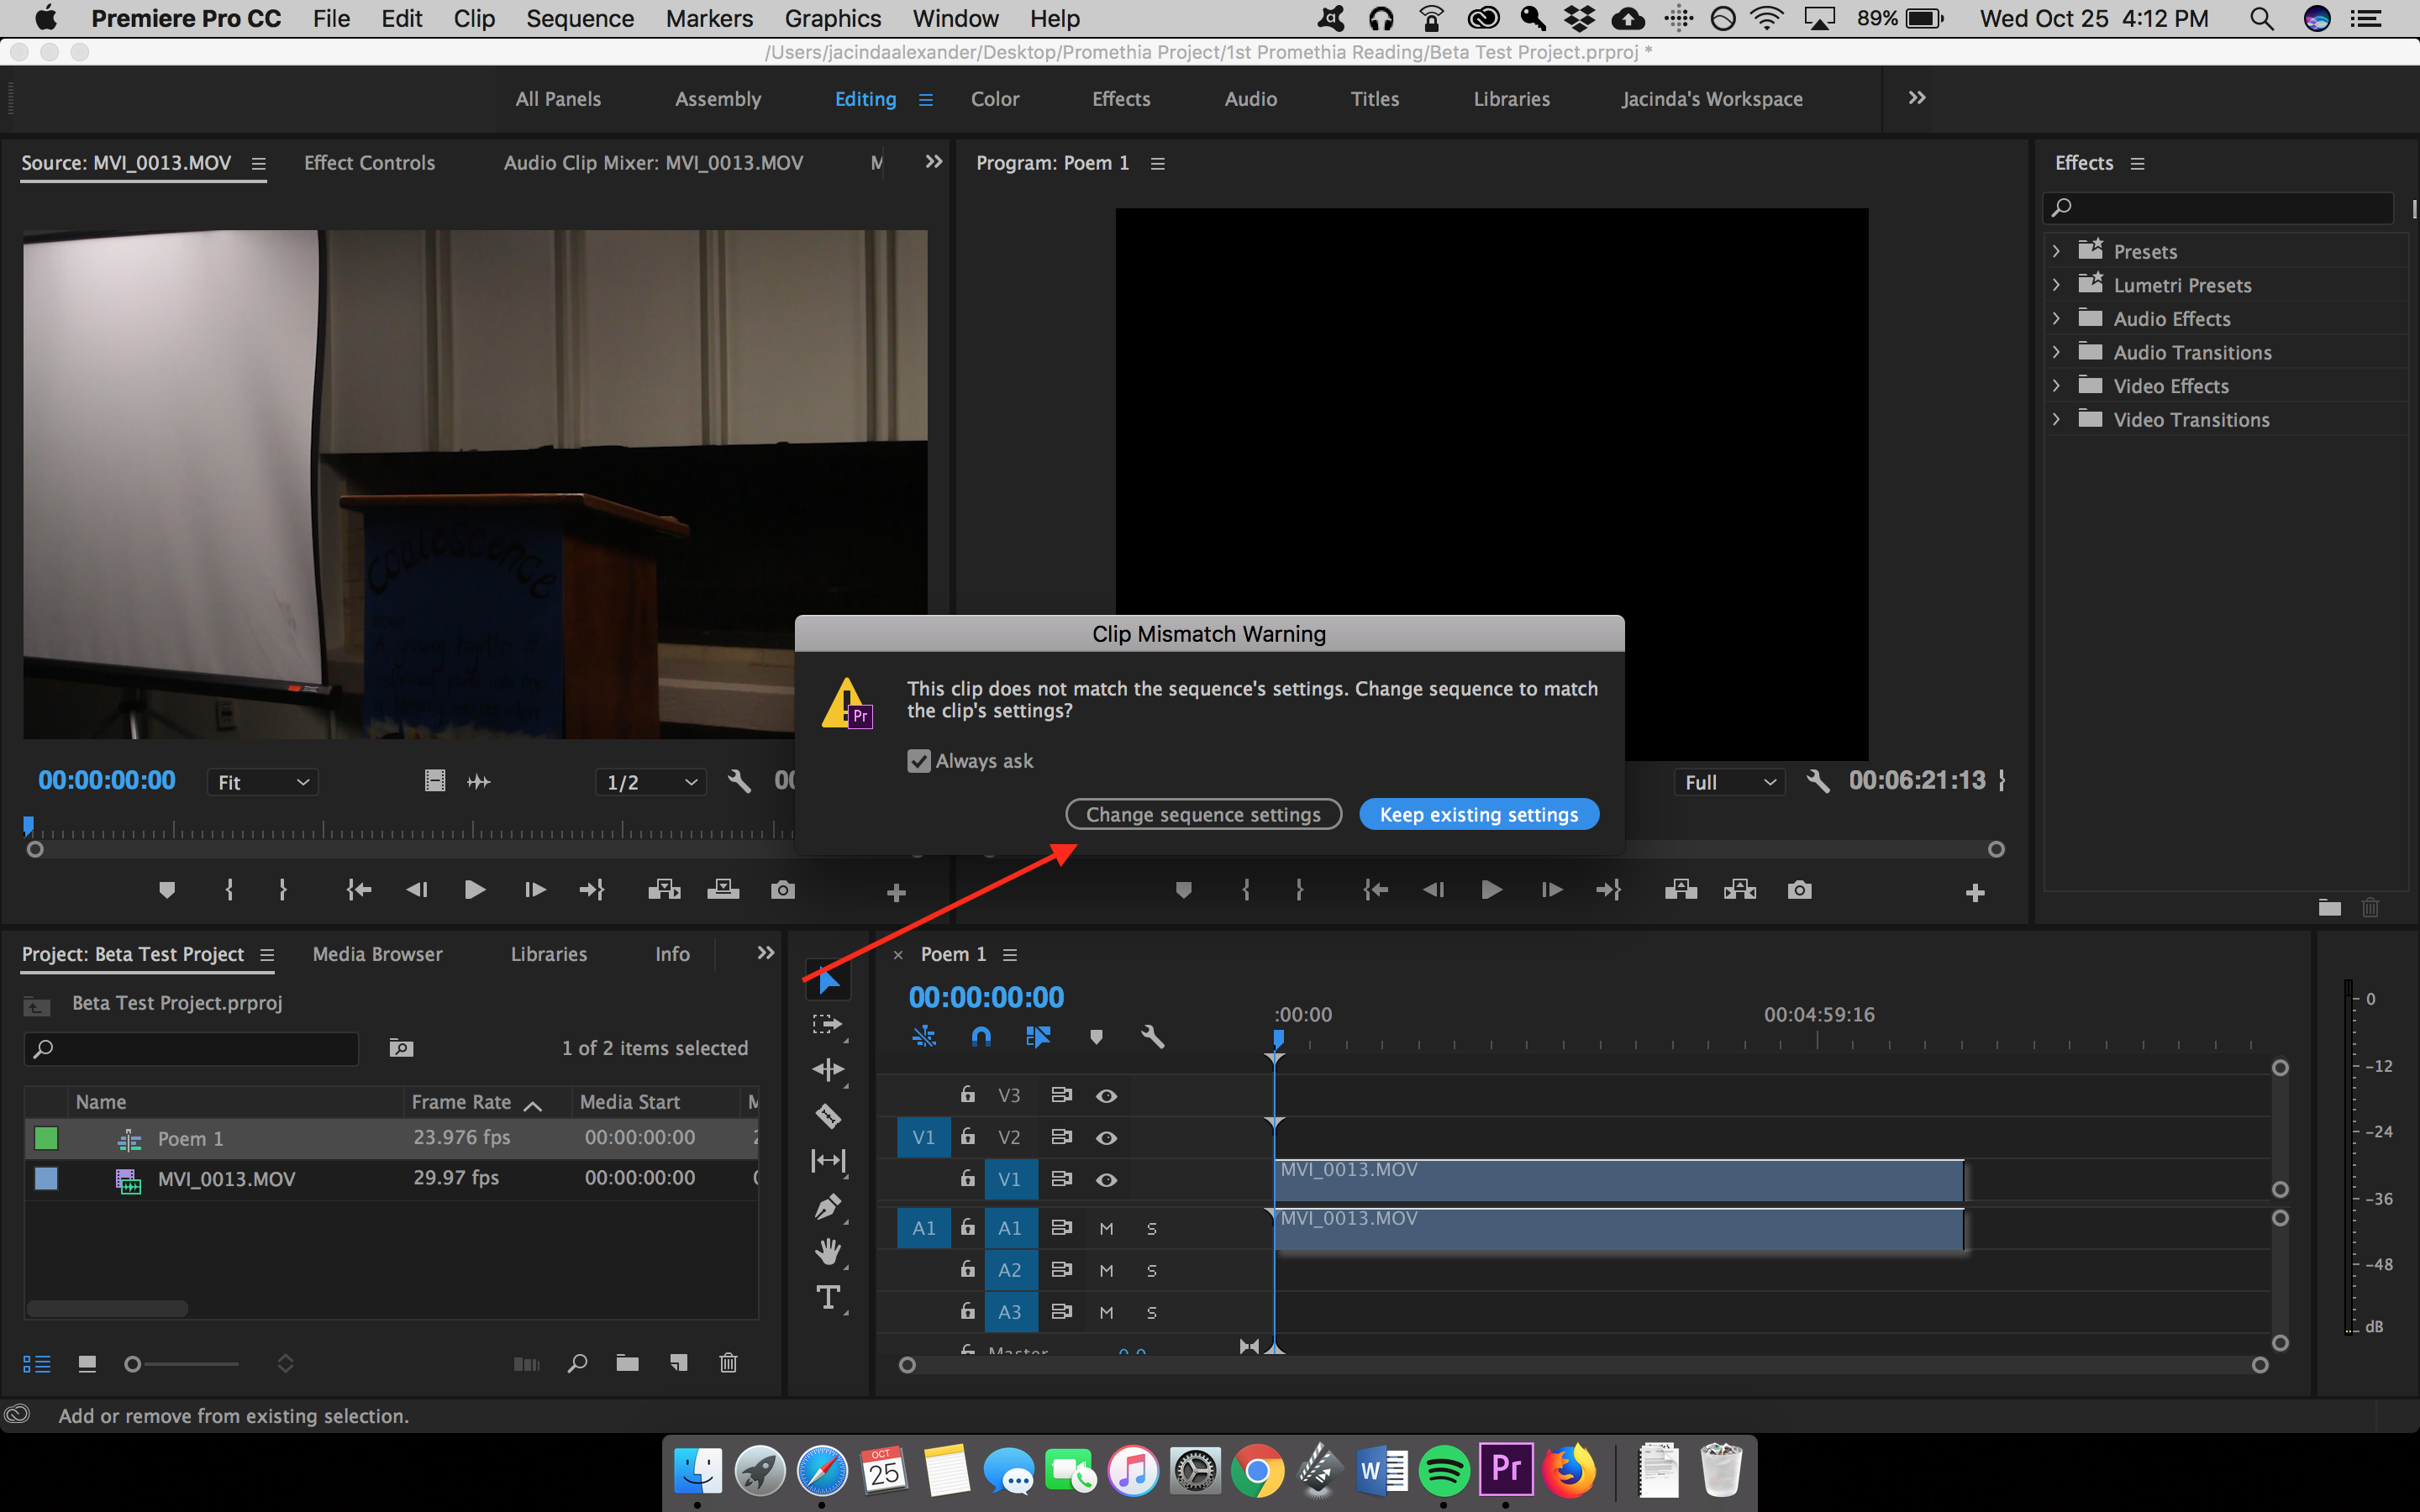Uncheck the Always ask checkbox
This screenshot has height=1512, width=2420.
point(919,761)
